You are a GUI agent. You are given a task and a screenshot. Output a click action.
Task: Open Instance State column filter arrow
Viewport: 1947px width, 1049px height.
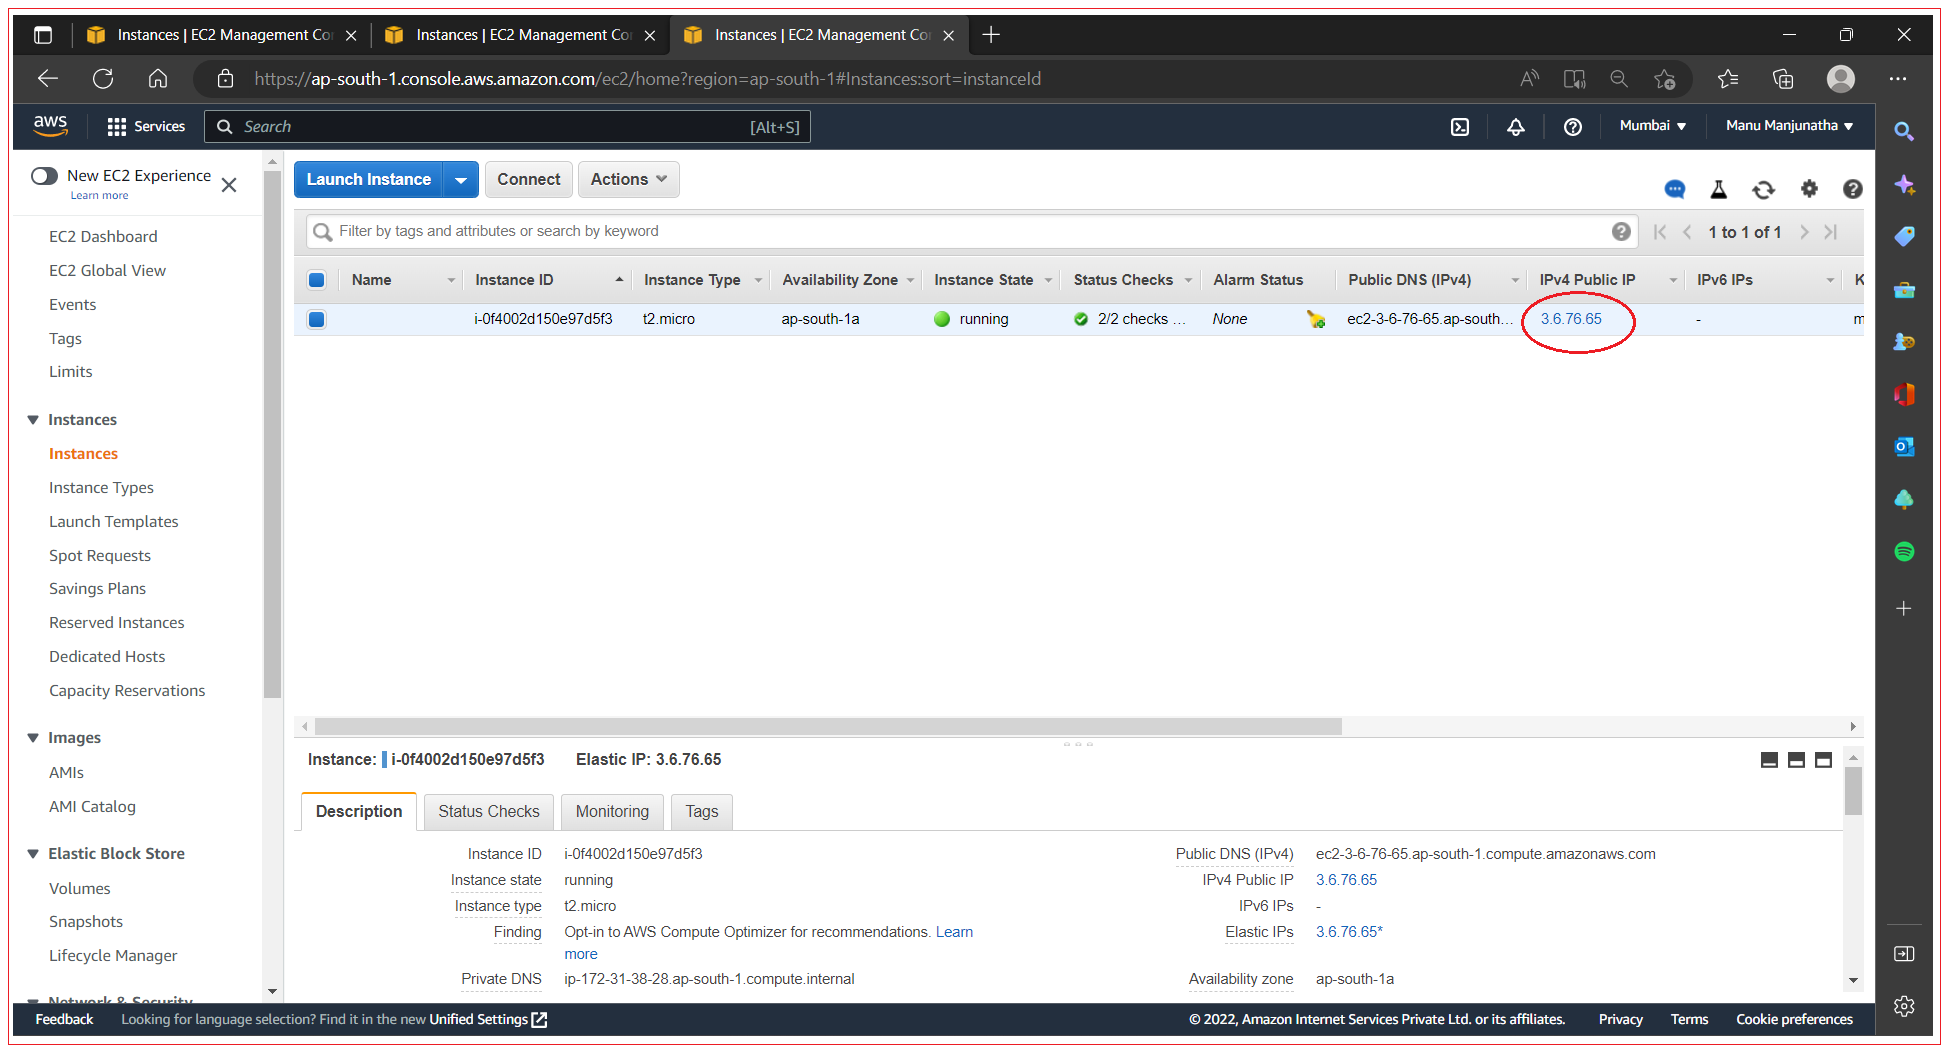1049,281
